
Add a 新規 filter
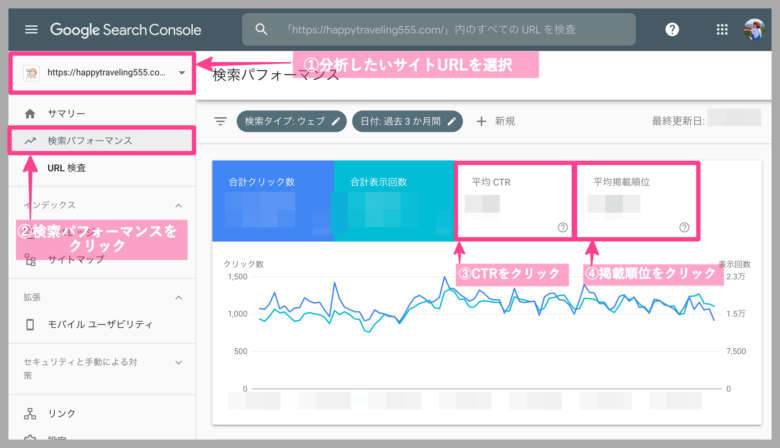point(495,121)
